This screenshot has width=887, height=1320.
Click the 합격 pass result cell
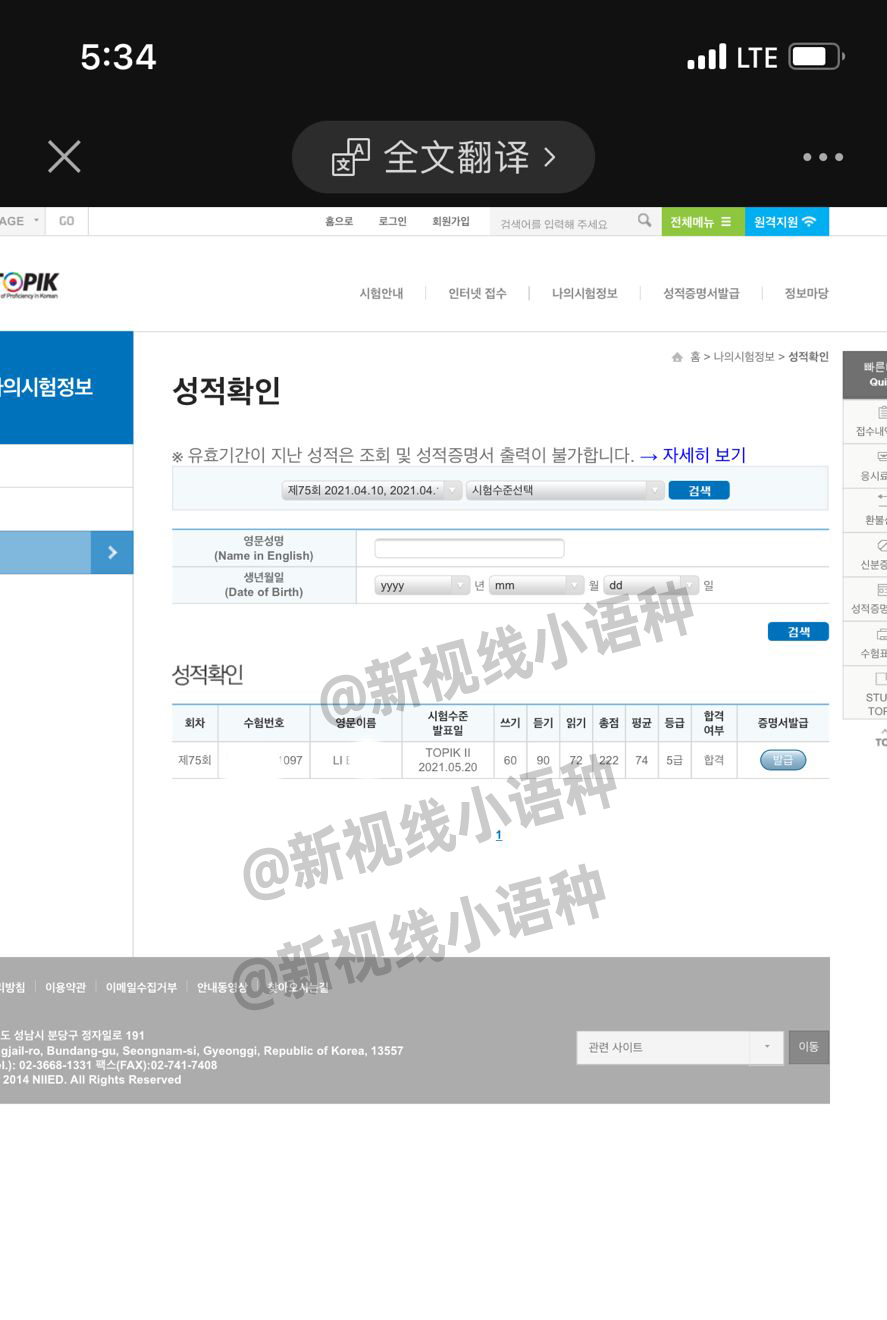pos(714,760)
